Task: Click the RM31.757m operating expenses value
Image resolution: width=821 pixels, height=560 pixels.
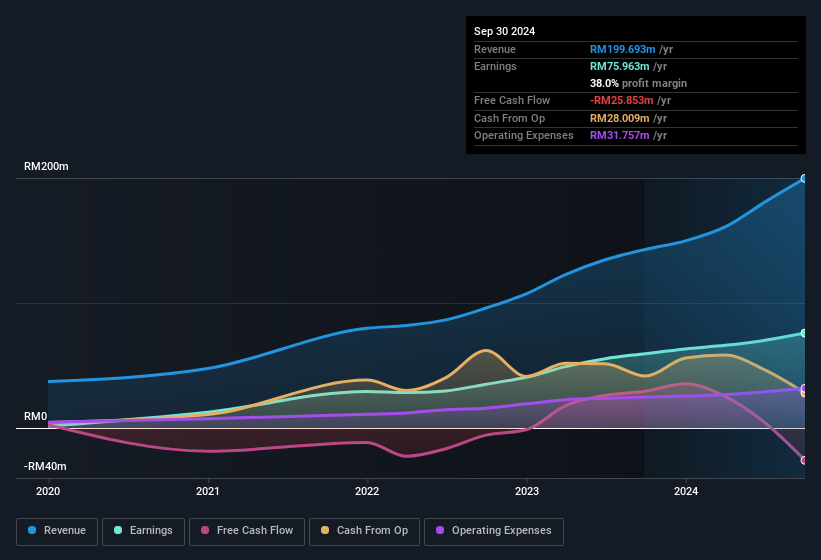Action: click(x=619, y=135)
